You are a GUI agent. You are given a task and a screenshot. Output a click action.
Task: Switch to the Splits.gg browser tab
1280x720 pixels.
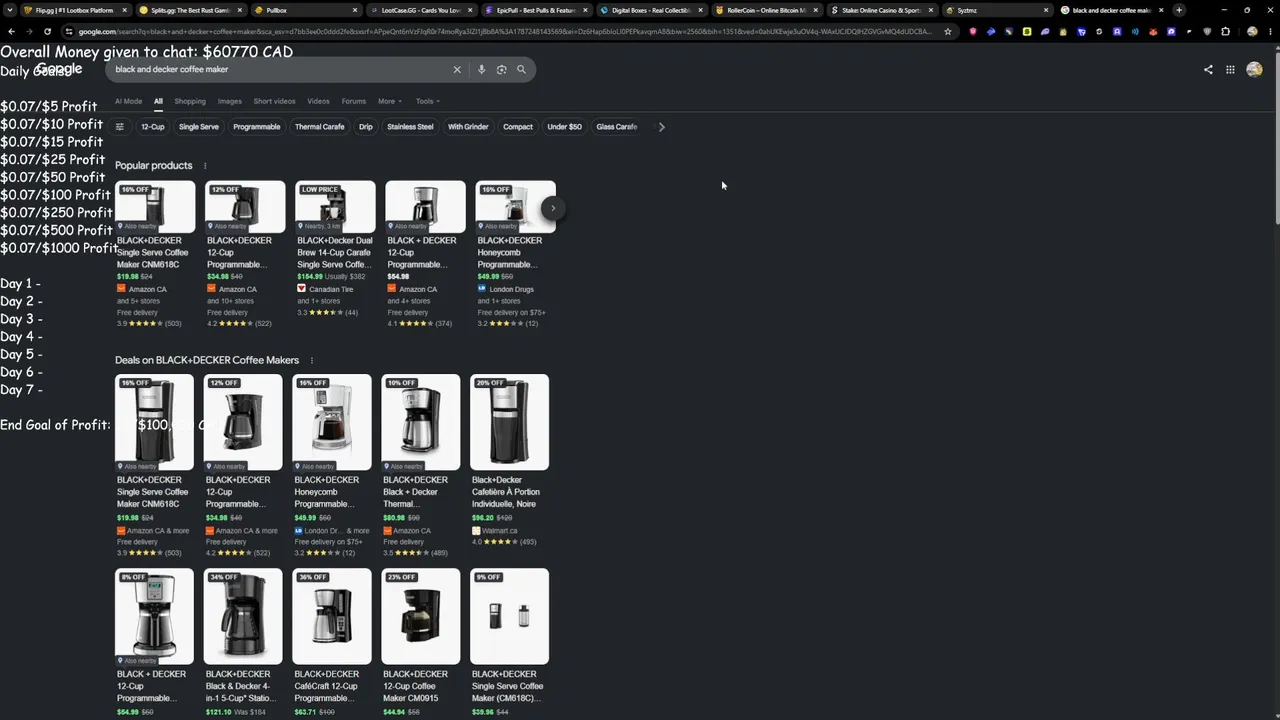pos(190,10)
